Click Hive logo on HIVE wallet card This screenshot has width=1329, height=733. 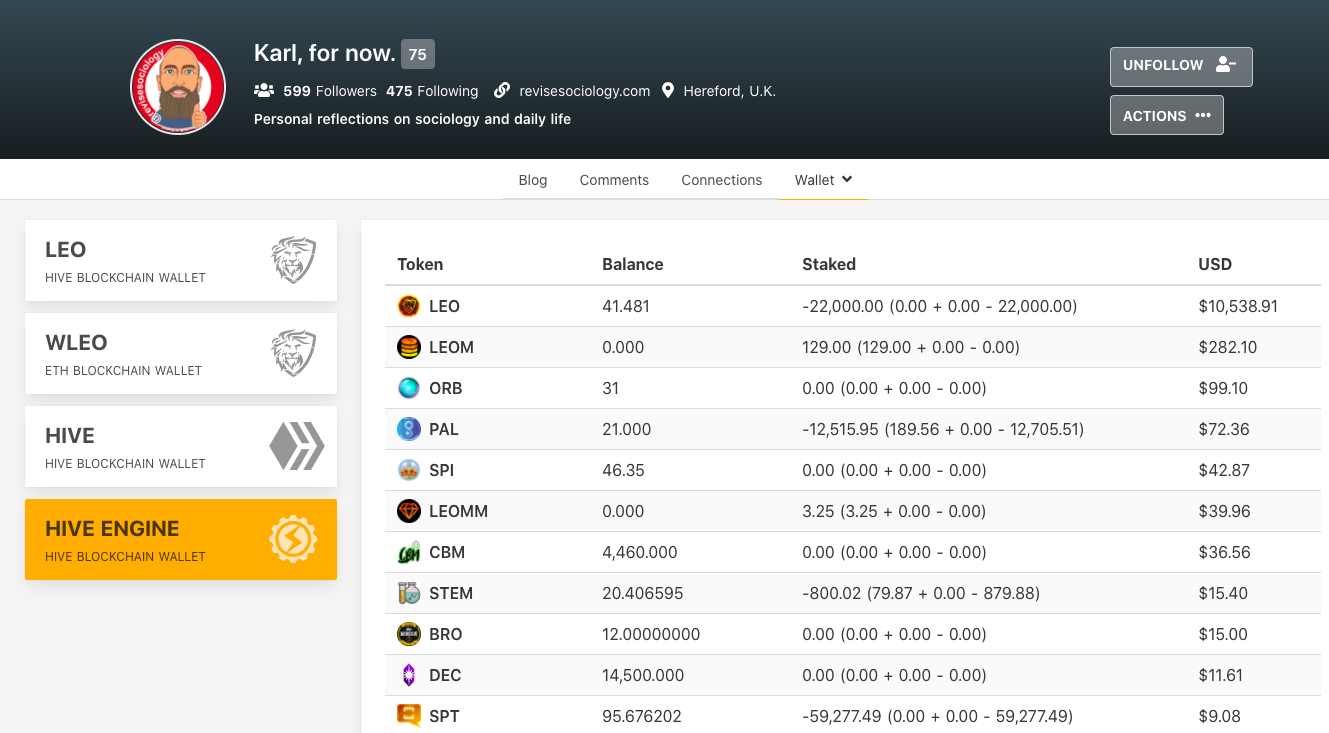point(297,446)
